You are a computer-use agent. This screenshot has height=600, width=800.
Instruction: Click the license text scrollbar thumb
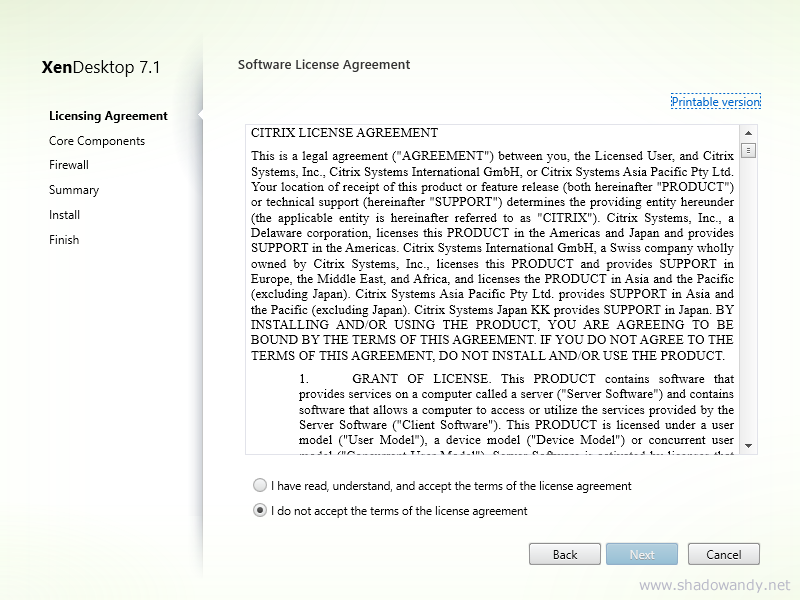[748, 151]
